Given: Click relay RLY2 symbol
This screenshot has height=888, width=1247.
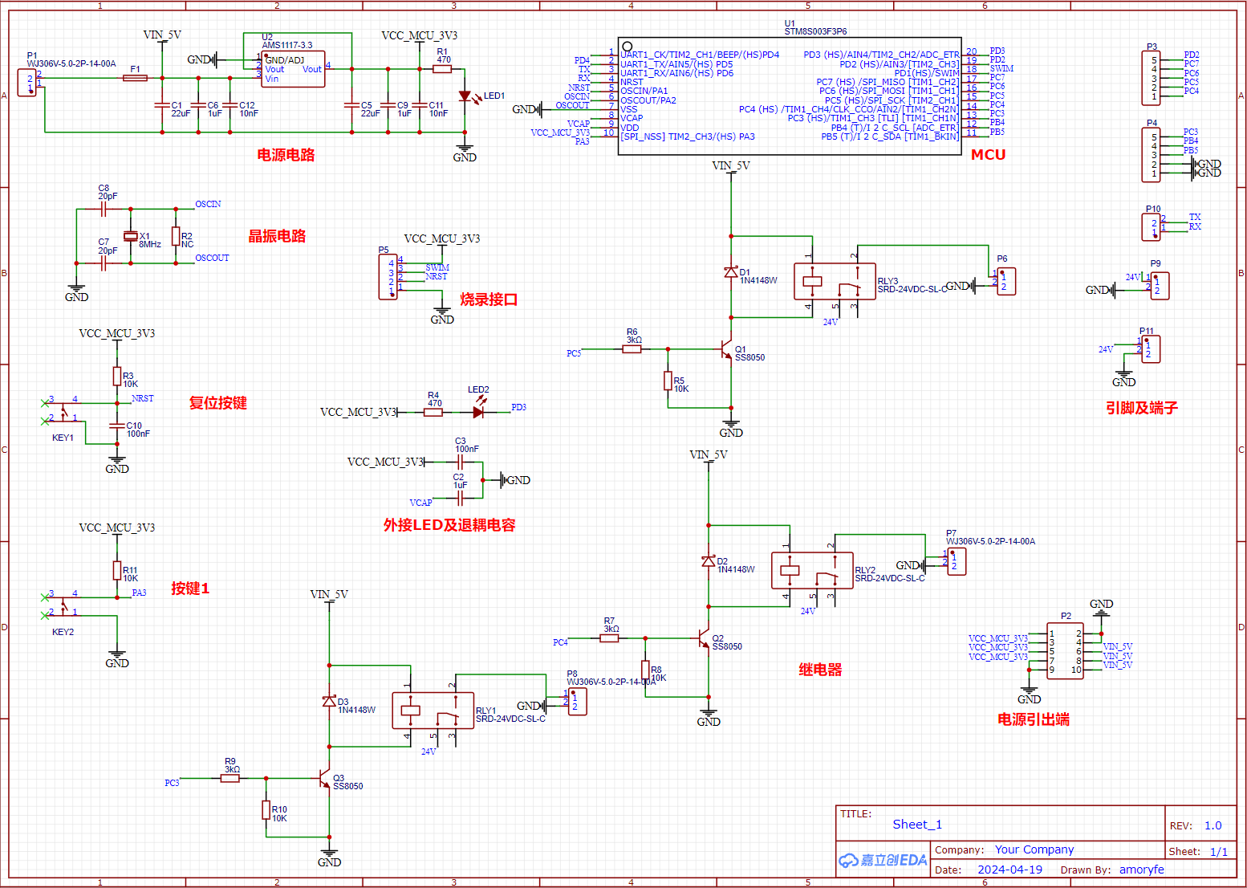Looking at the screenshot, I should coord(810,572).
